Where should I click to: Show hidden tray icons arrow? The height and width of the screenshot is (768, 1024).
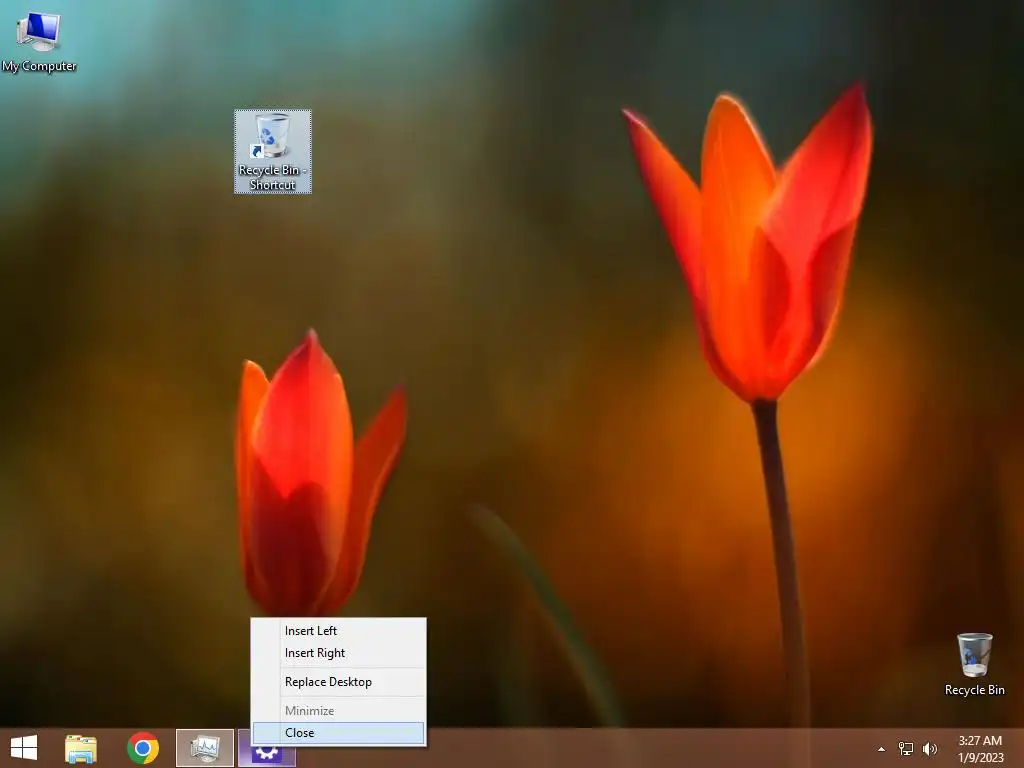882,749
